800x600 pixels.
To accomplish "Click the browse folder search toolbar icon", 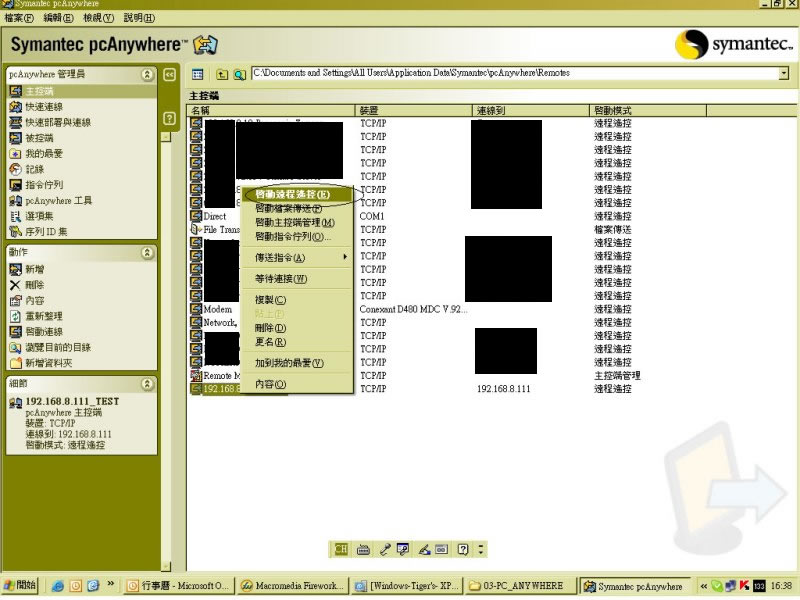I will [x=239, y=74].
